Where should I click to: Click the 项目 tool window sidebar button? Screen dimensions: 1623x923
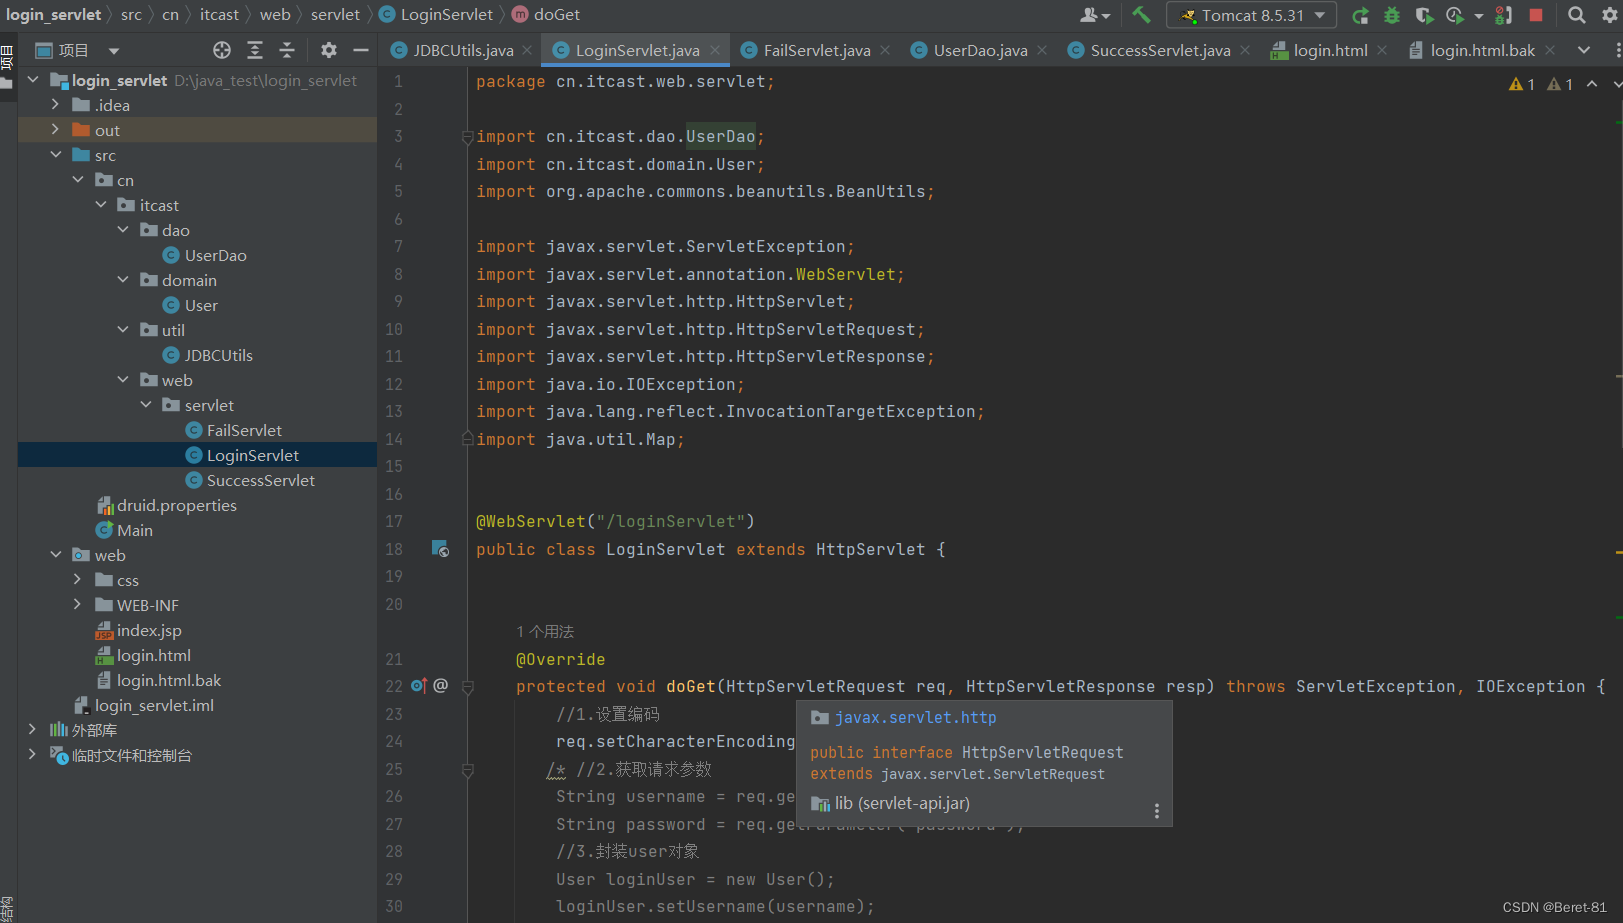[x=7, y=58]
